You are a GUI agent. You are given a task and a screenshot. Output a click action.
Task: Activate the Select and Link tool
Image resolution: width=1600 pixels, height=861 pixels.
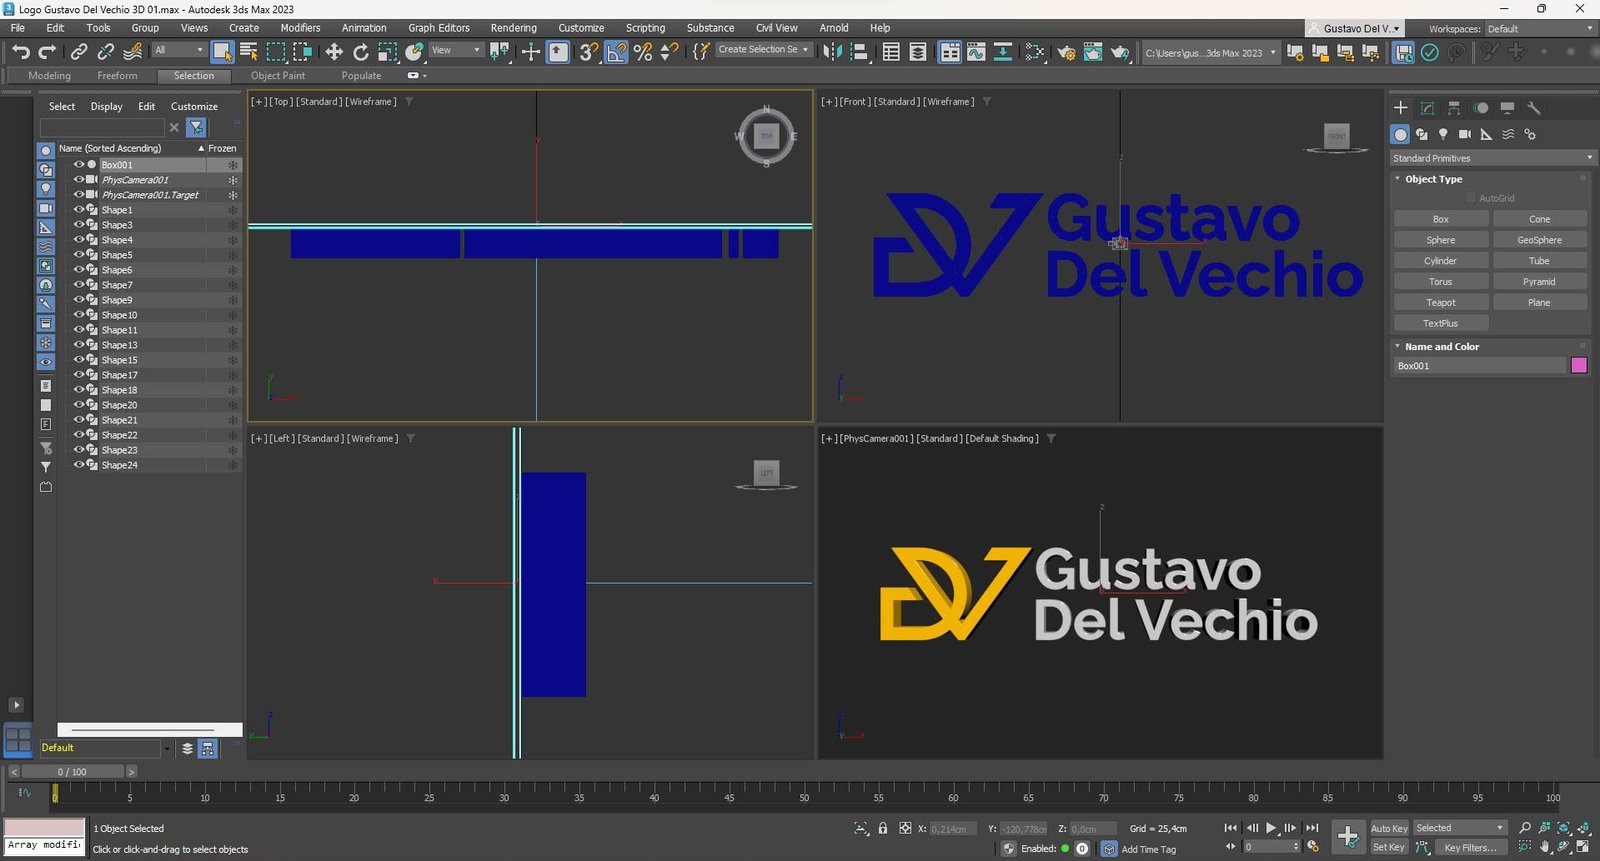79,52
